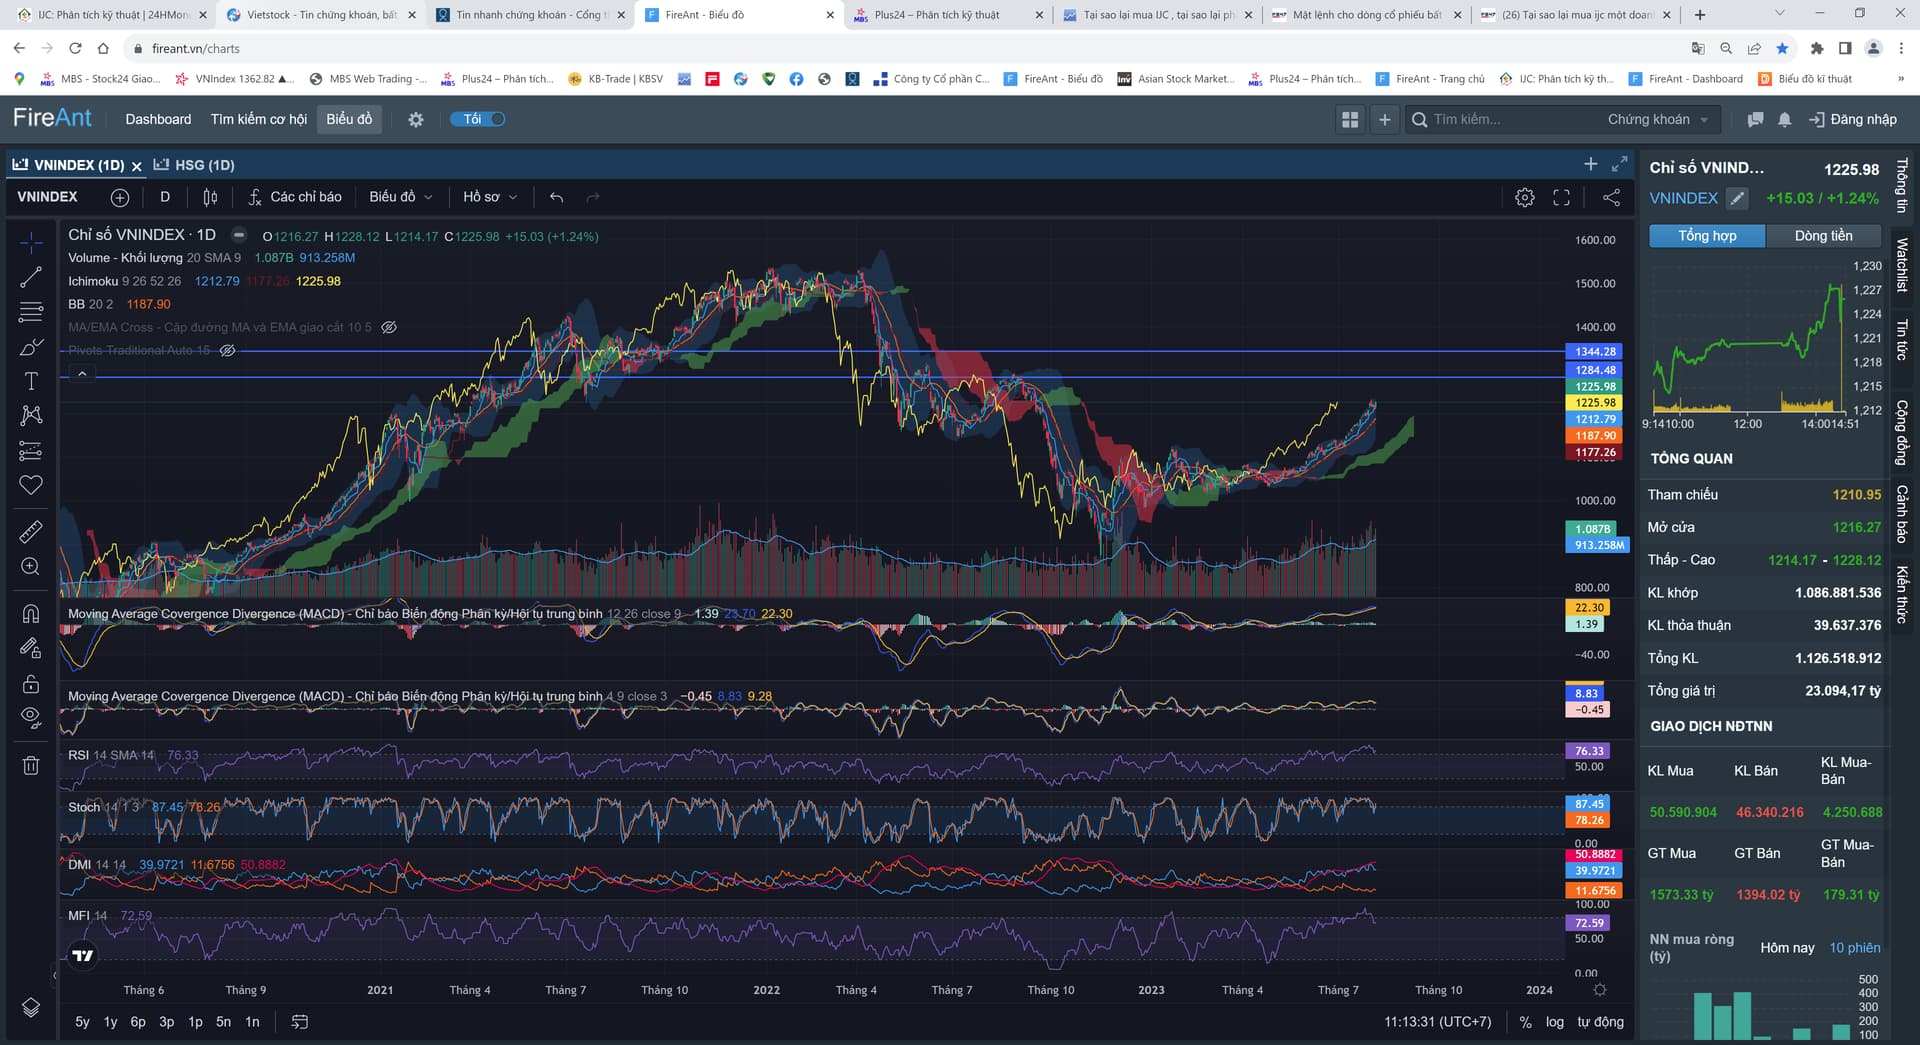Show the hidden MA/EMA Cross indicator
This screenshot has width=1920, height=1045.
[x=389, y=327]
